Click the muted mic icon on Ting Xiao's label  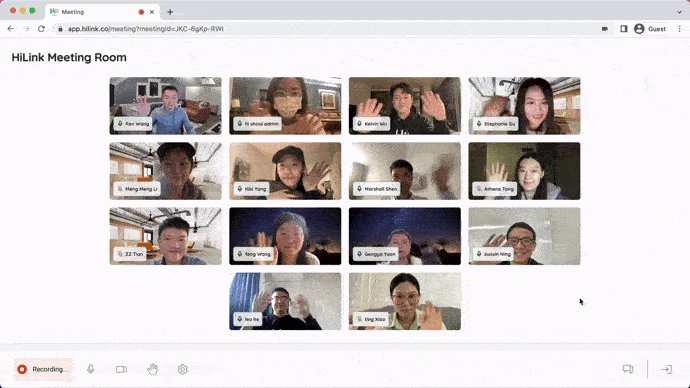[360, 319]
